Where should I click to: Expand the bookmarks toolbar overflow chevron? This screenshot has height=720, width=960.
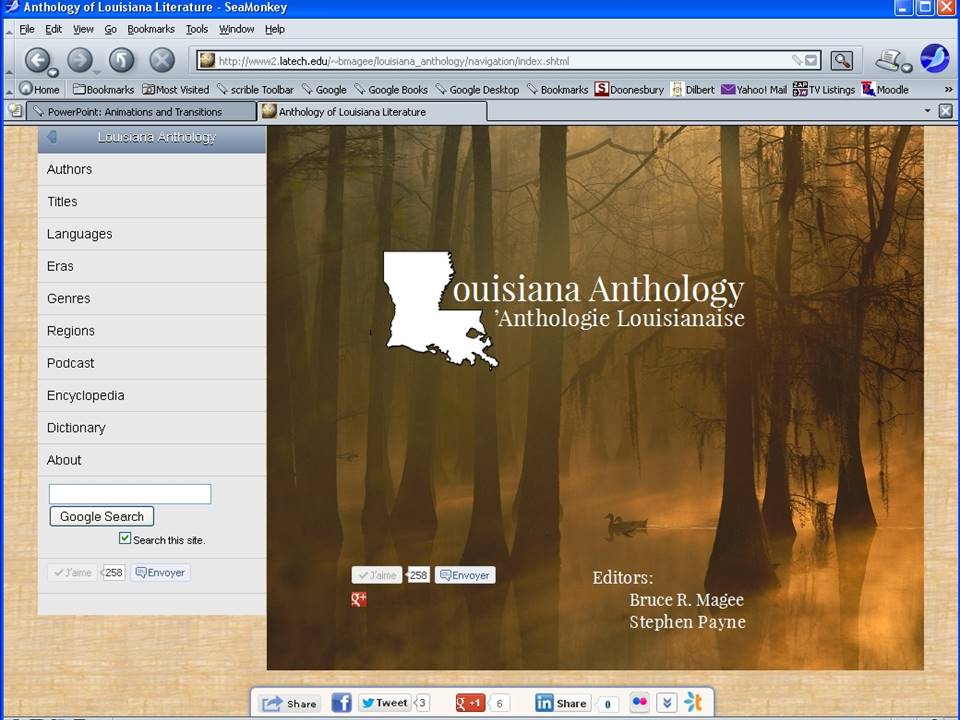tap(946, 89)
